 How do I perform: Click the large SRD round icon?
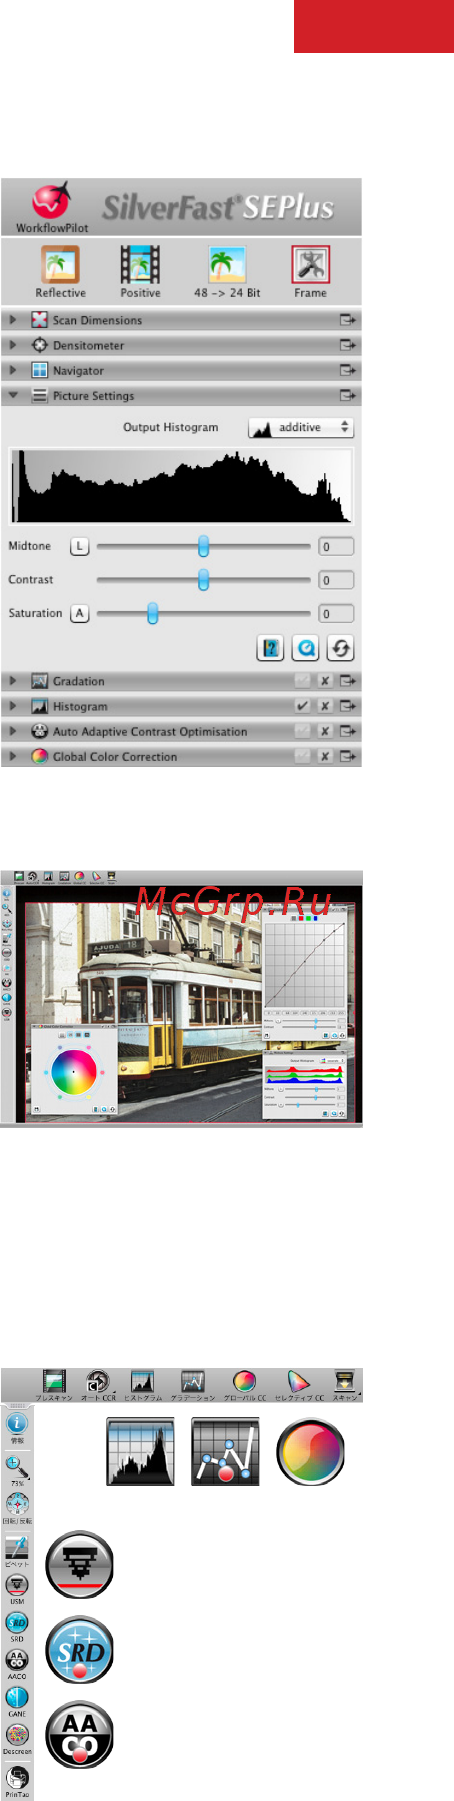coord(80,1650)
